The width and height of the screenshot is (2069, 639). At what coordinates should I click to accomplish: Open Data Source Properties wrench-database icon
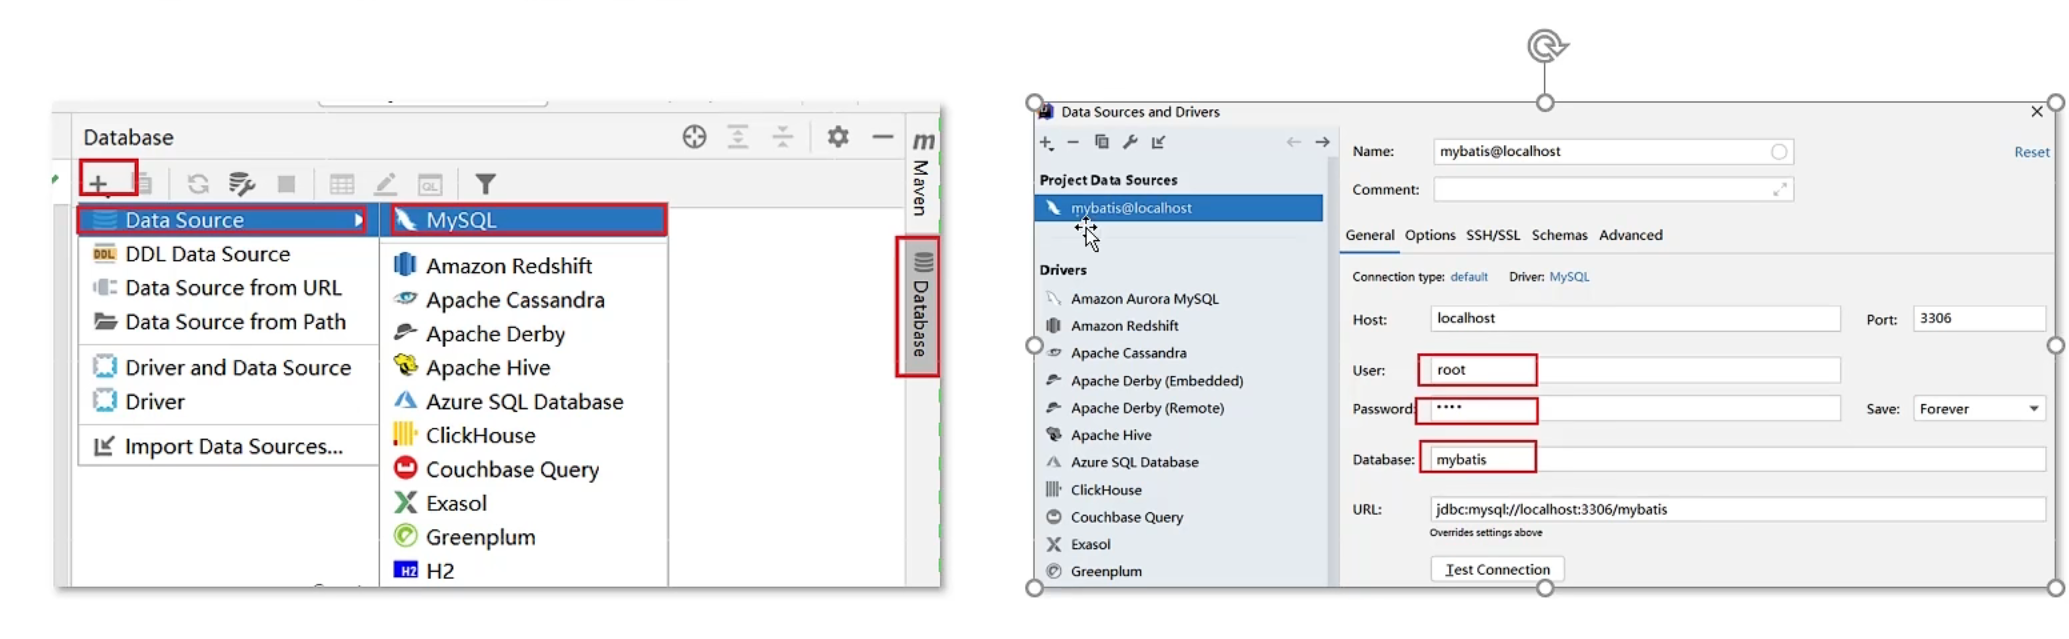(241, 184)
